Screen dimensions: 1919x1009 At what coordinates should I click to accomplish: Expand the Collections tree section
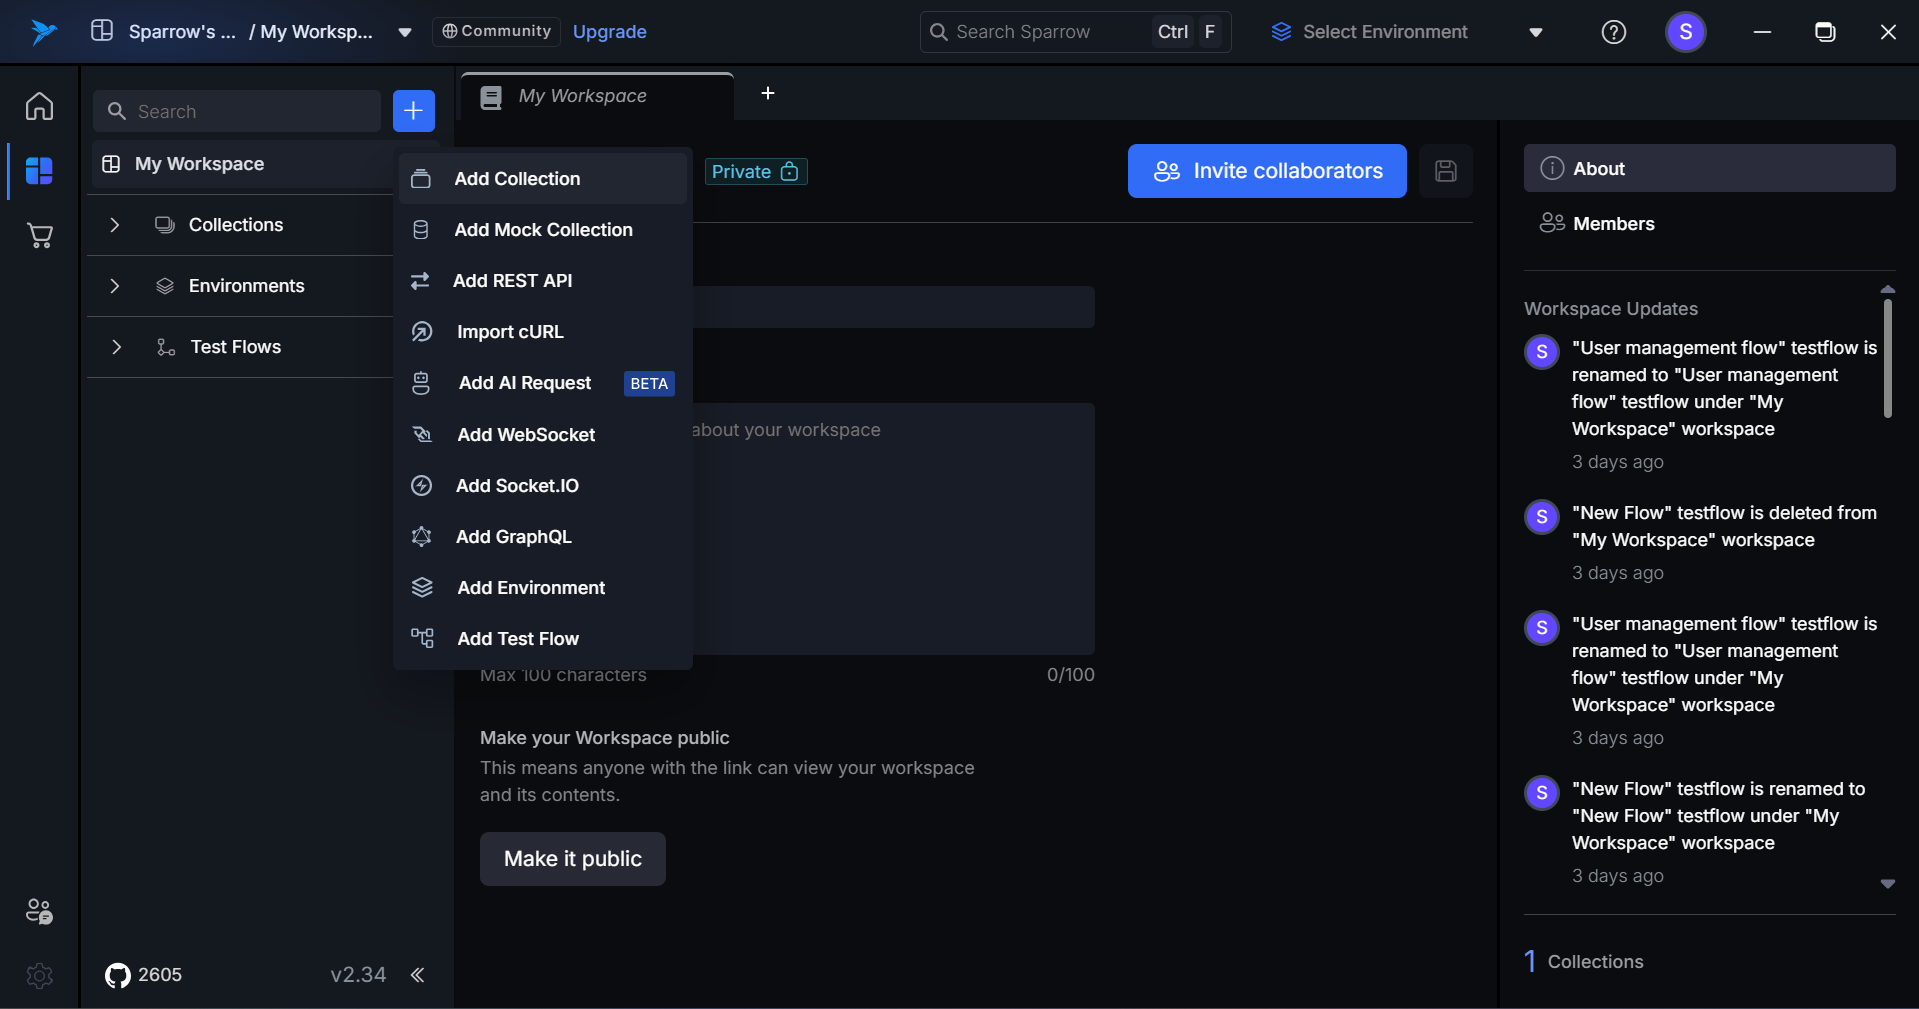pyautogui.click(x=115, y=225)
